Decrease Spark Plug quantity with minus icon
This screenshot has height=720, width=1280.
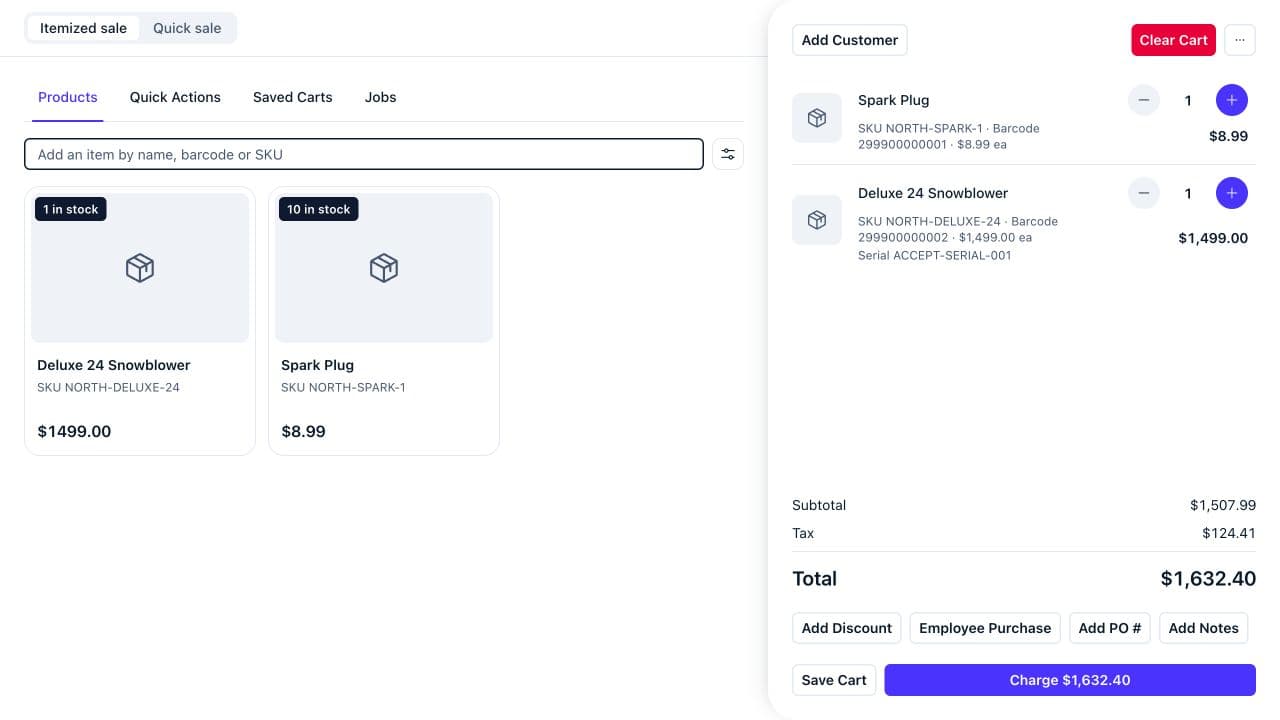pos(1144,100)
